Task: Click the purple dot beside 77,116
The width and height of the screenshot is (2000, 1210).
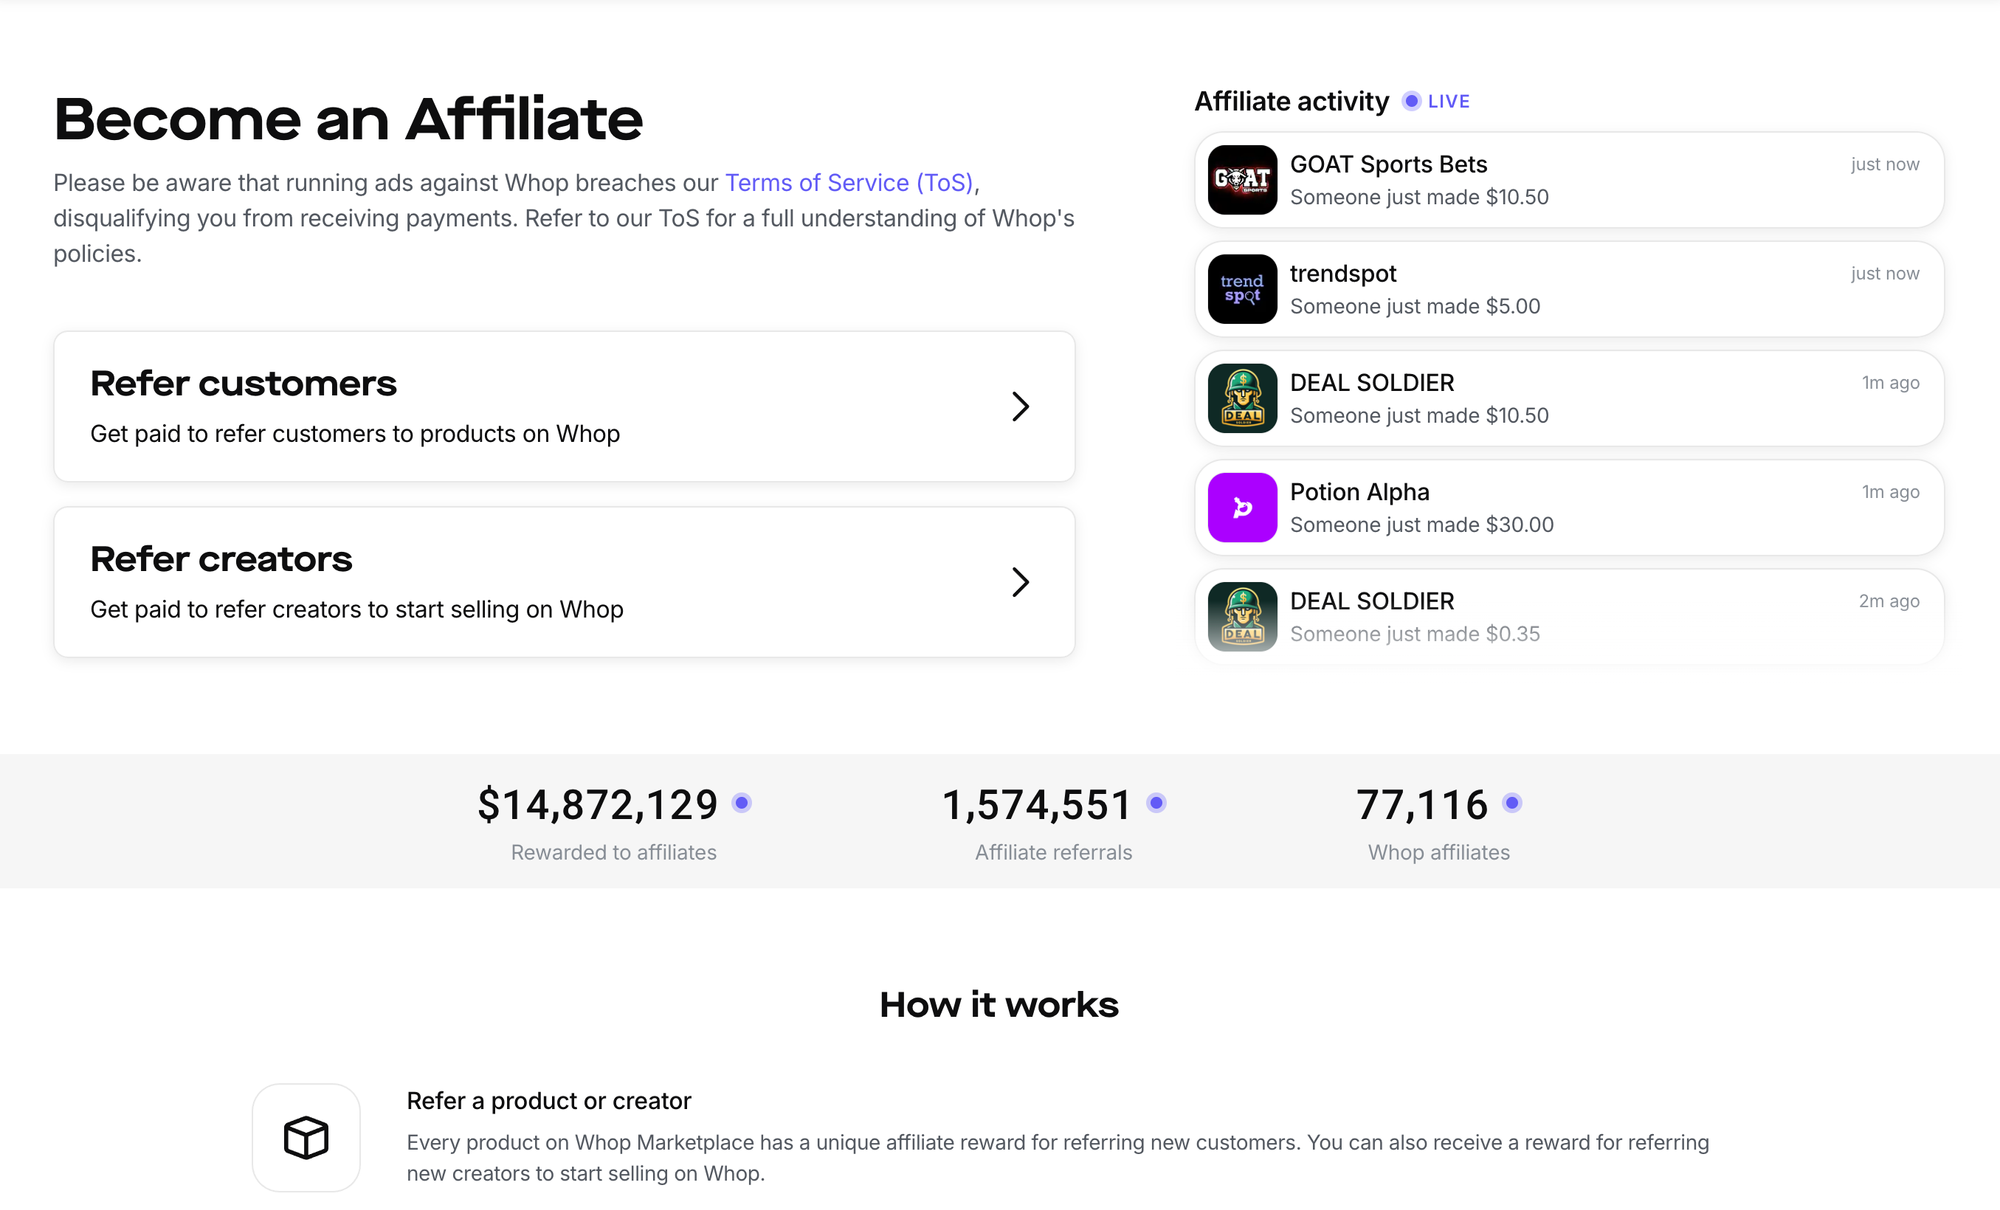Action: coord(1513,802)
